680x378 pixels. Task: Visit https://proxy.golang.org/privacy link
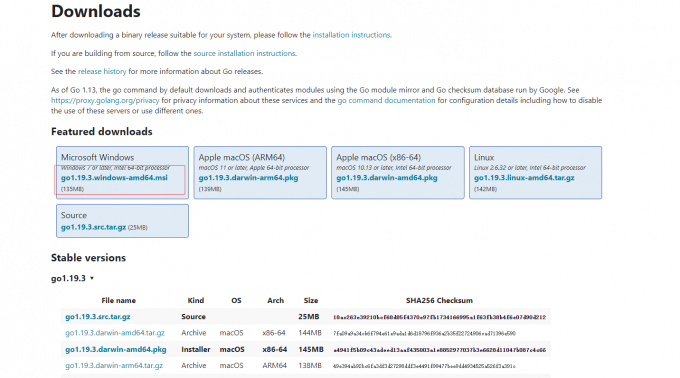(105, 101)
